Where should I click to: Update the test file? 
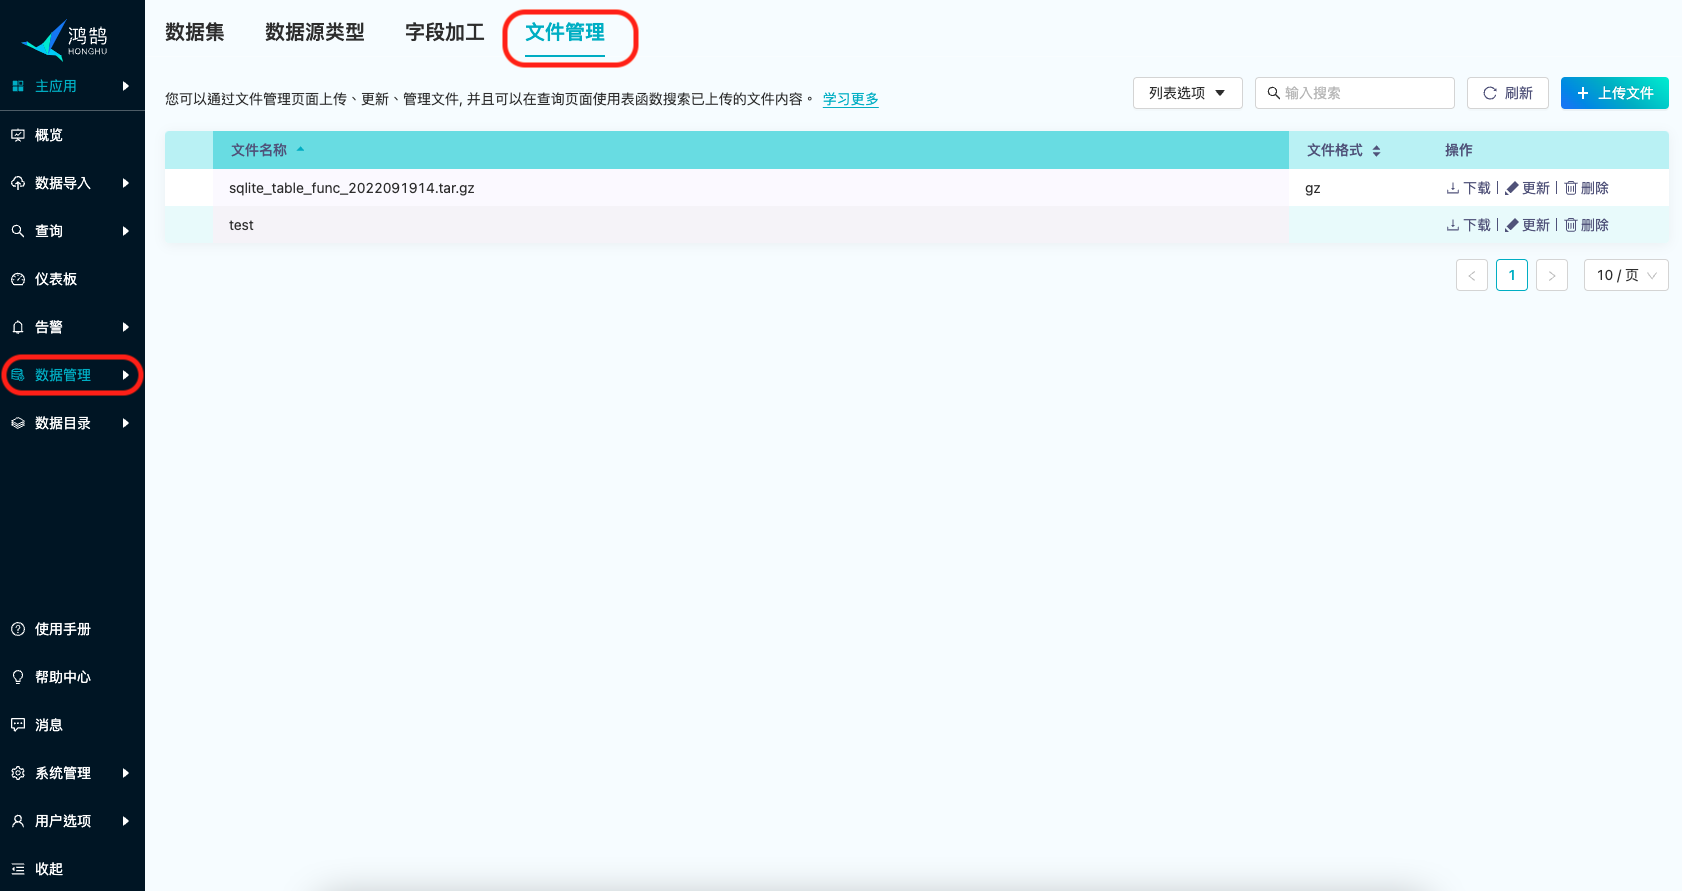tap(1527, 225)
